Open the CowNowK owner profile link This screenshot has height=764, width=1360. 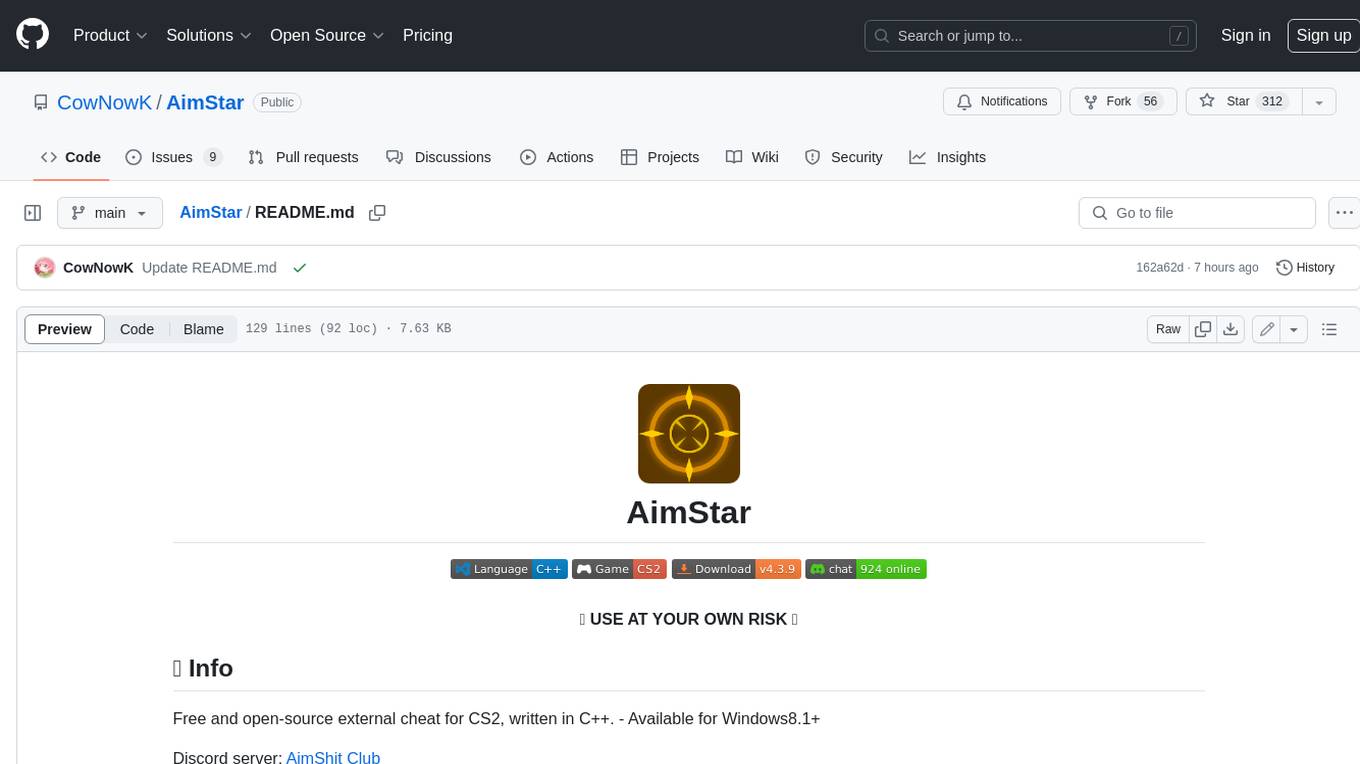coord(105,102)
